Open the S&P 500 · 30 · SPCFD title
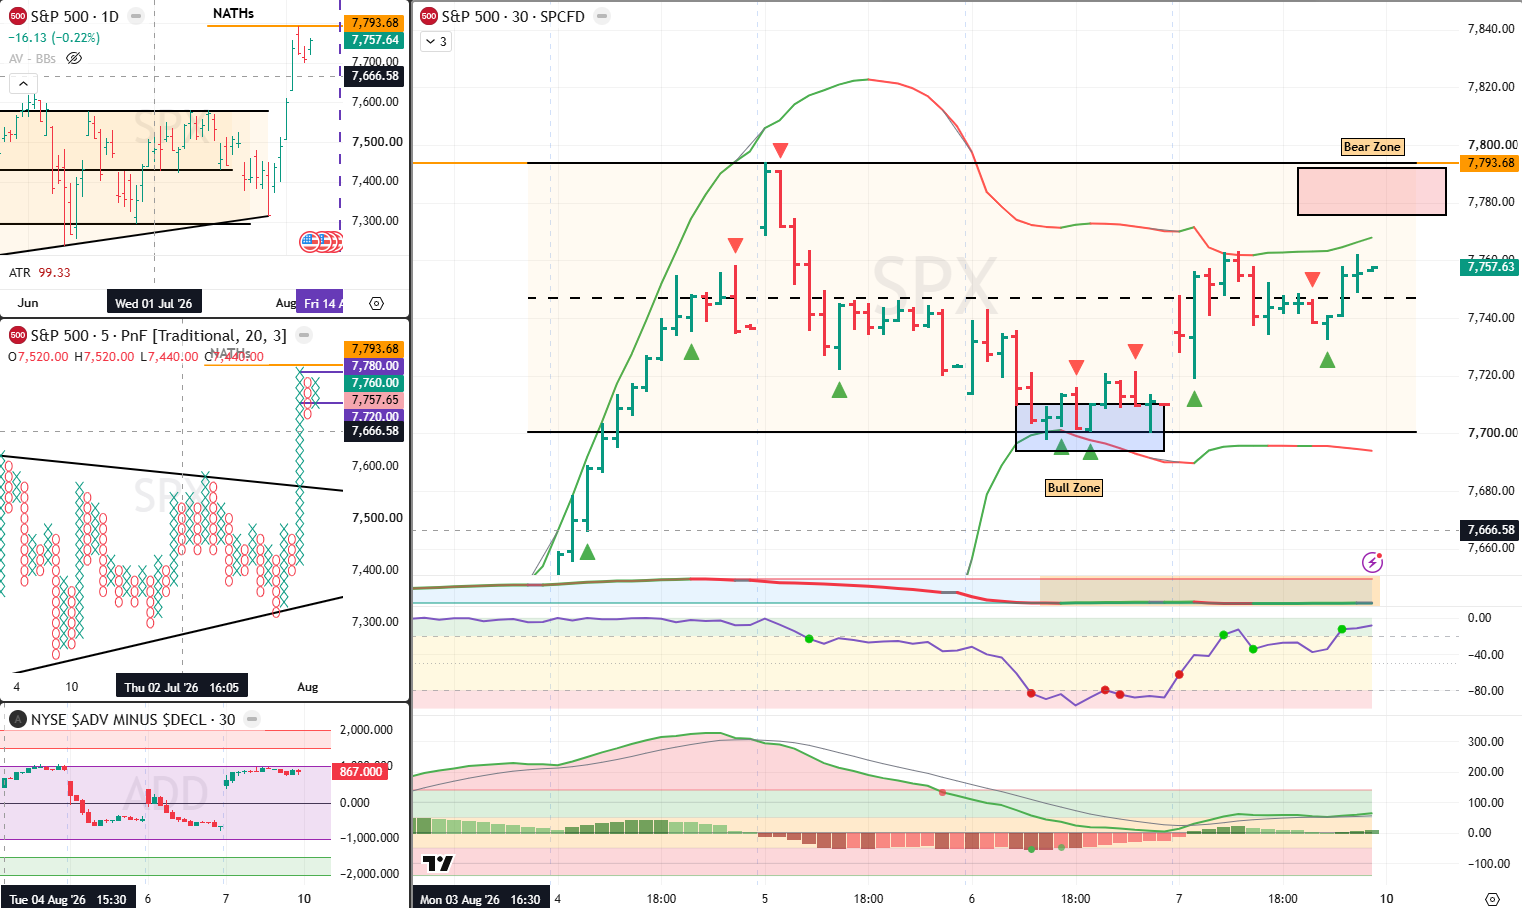 coord(513,16)
